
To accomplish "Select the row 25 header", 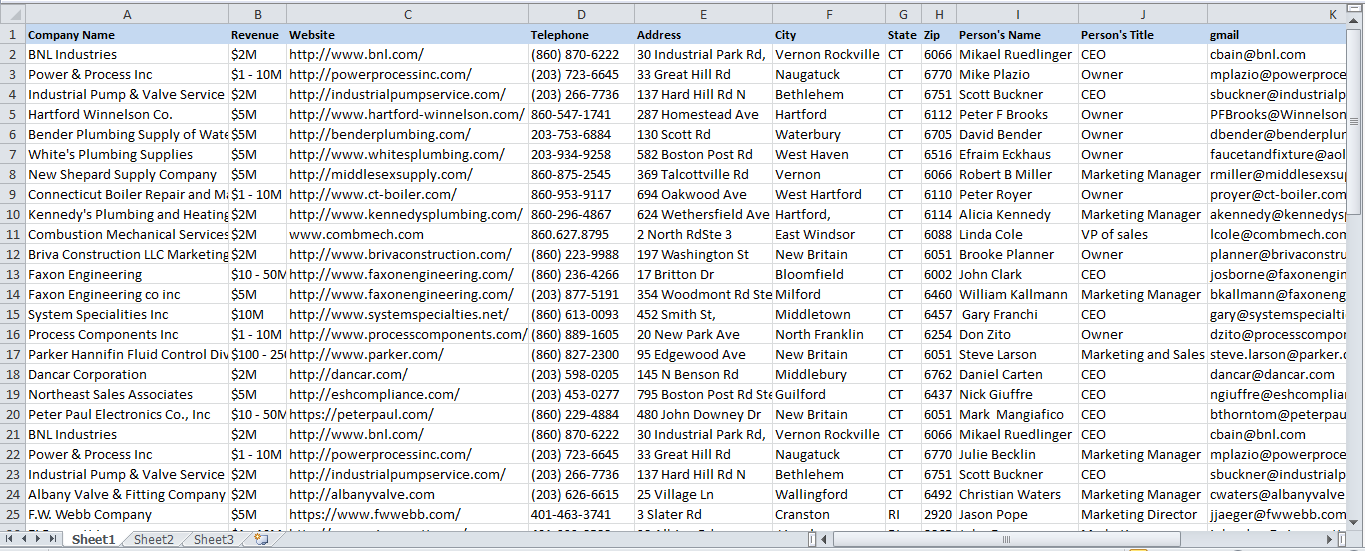I will pos(12,514).
